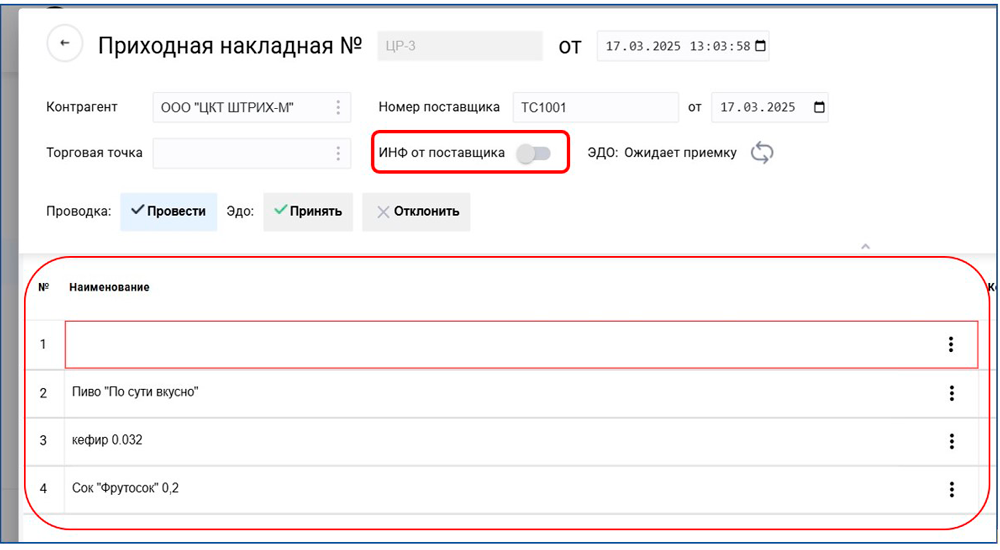Open three-dot menu for Сок Фрутосок row
Viewport: 1000px width, 550px height.
[x=951, y=489]
